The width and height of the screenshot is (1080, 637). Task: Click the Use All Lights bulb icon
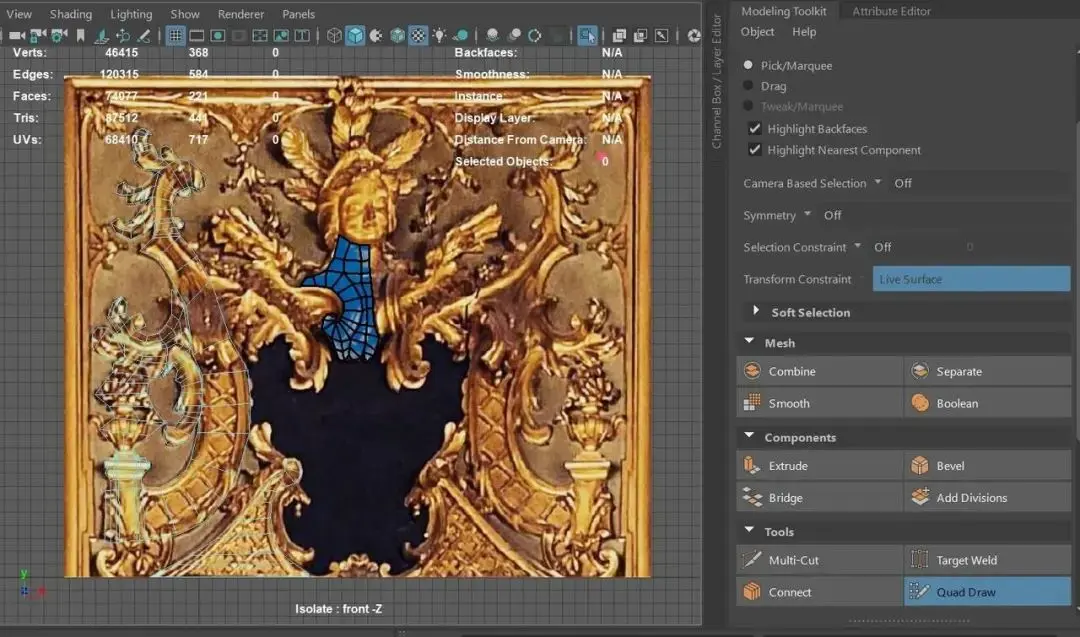point(439,35)
